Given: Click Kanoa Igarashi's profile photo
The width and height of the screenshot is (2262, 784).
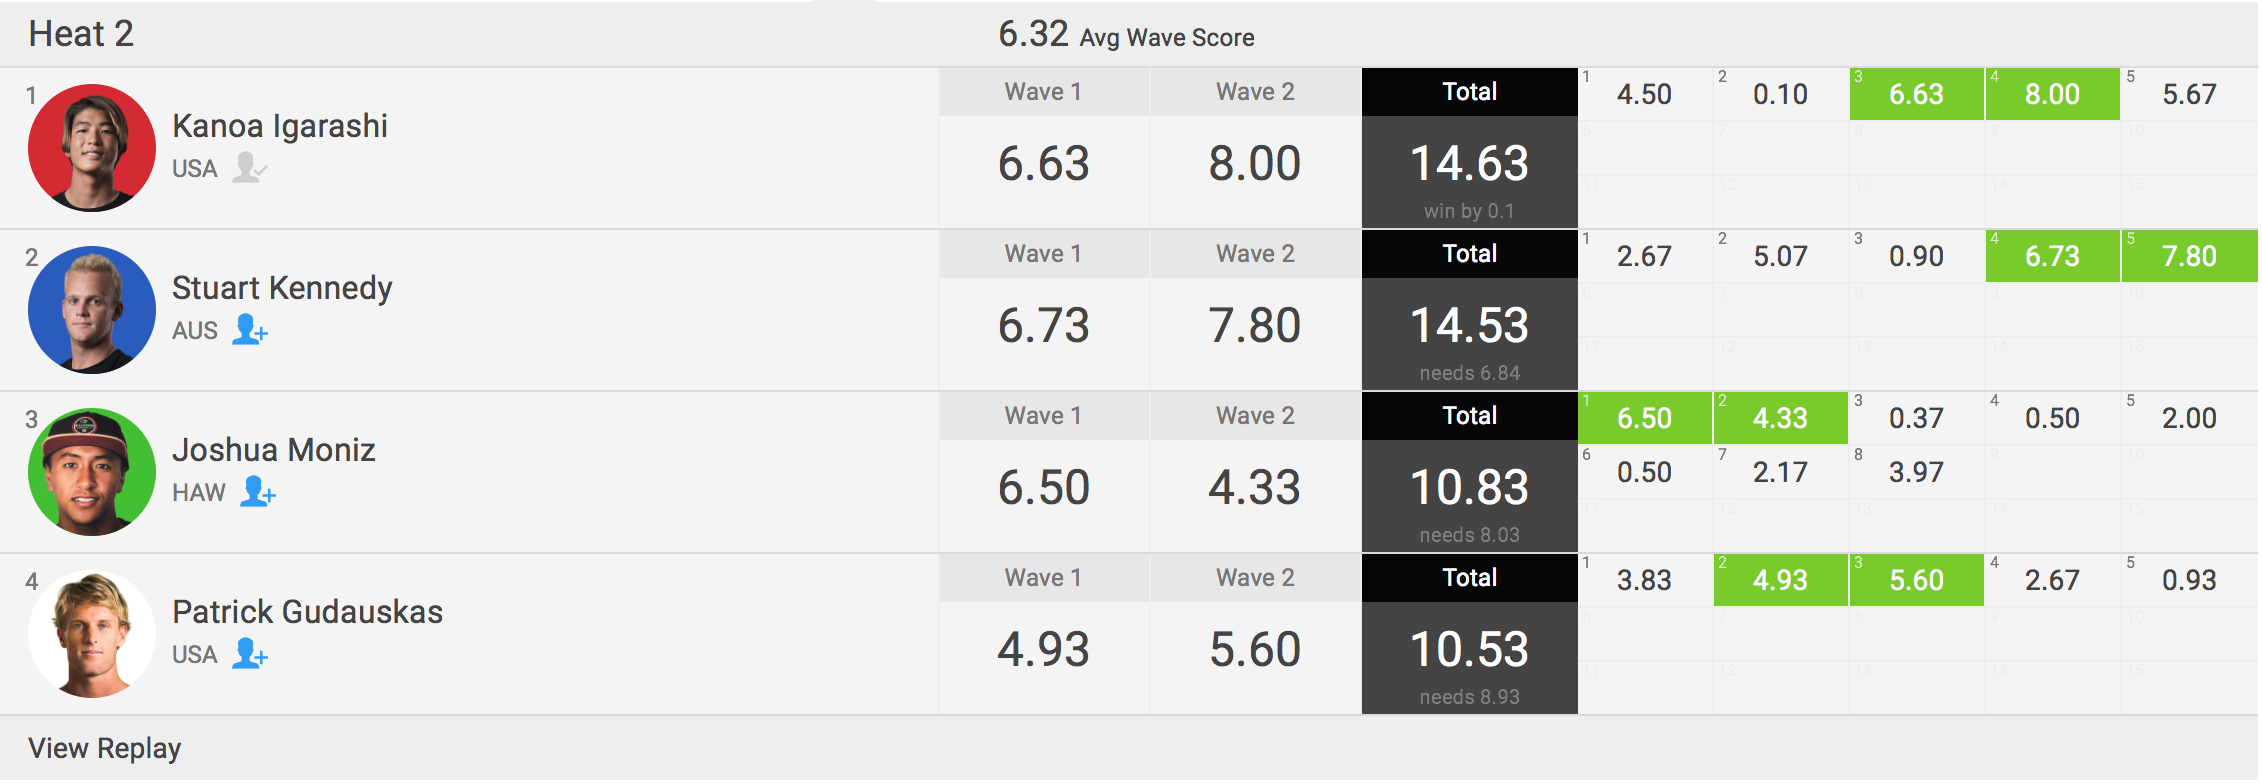Looking at the screenshot, I should 92,148.
